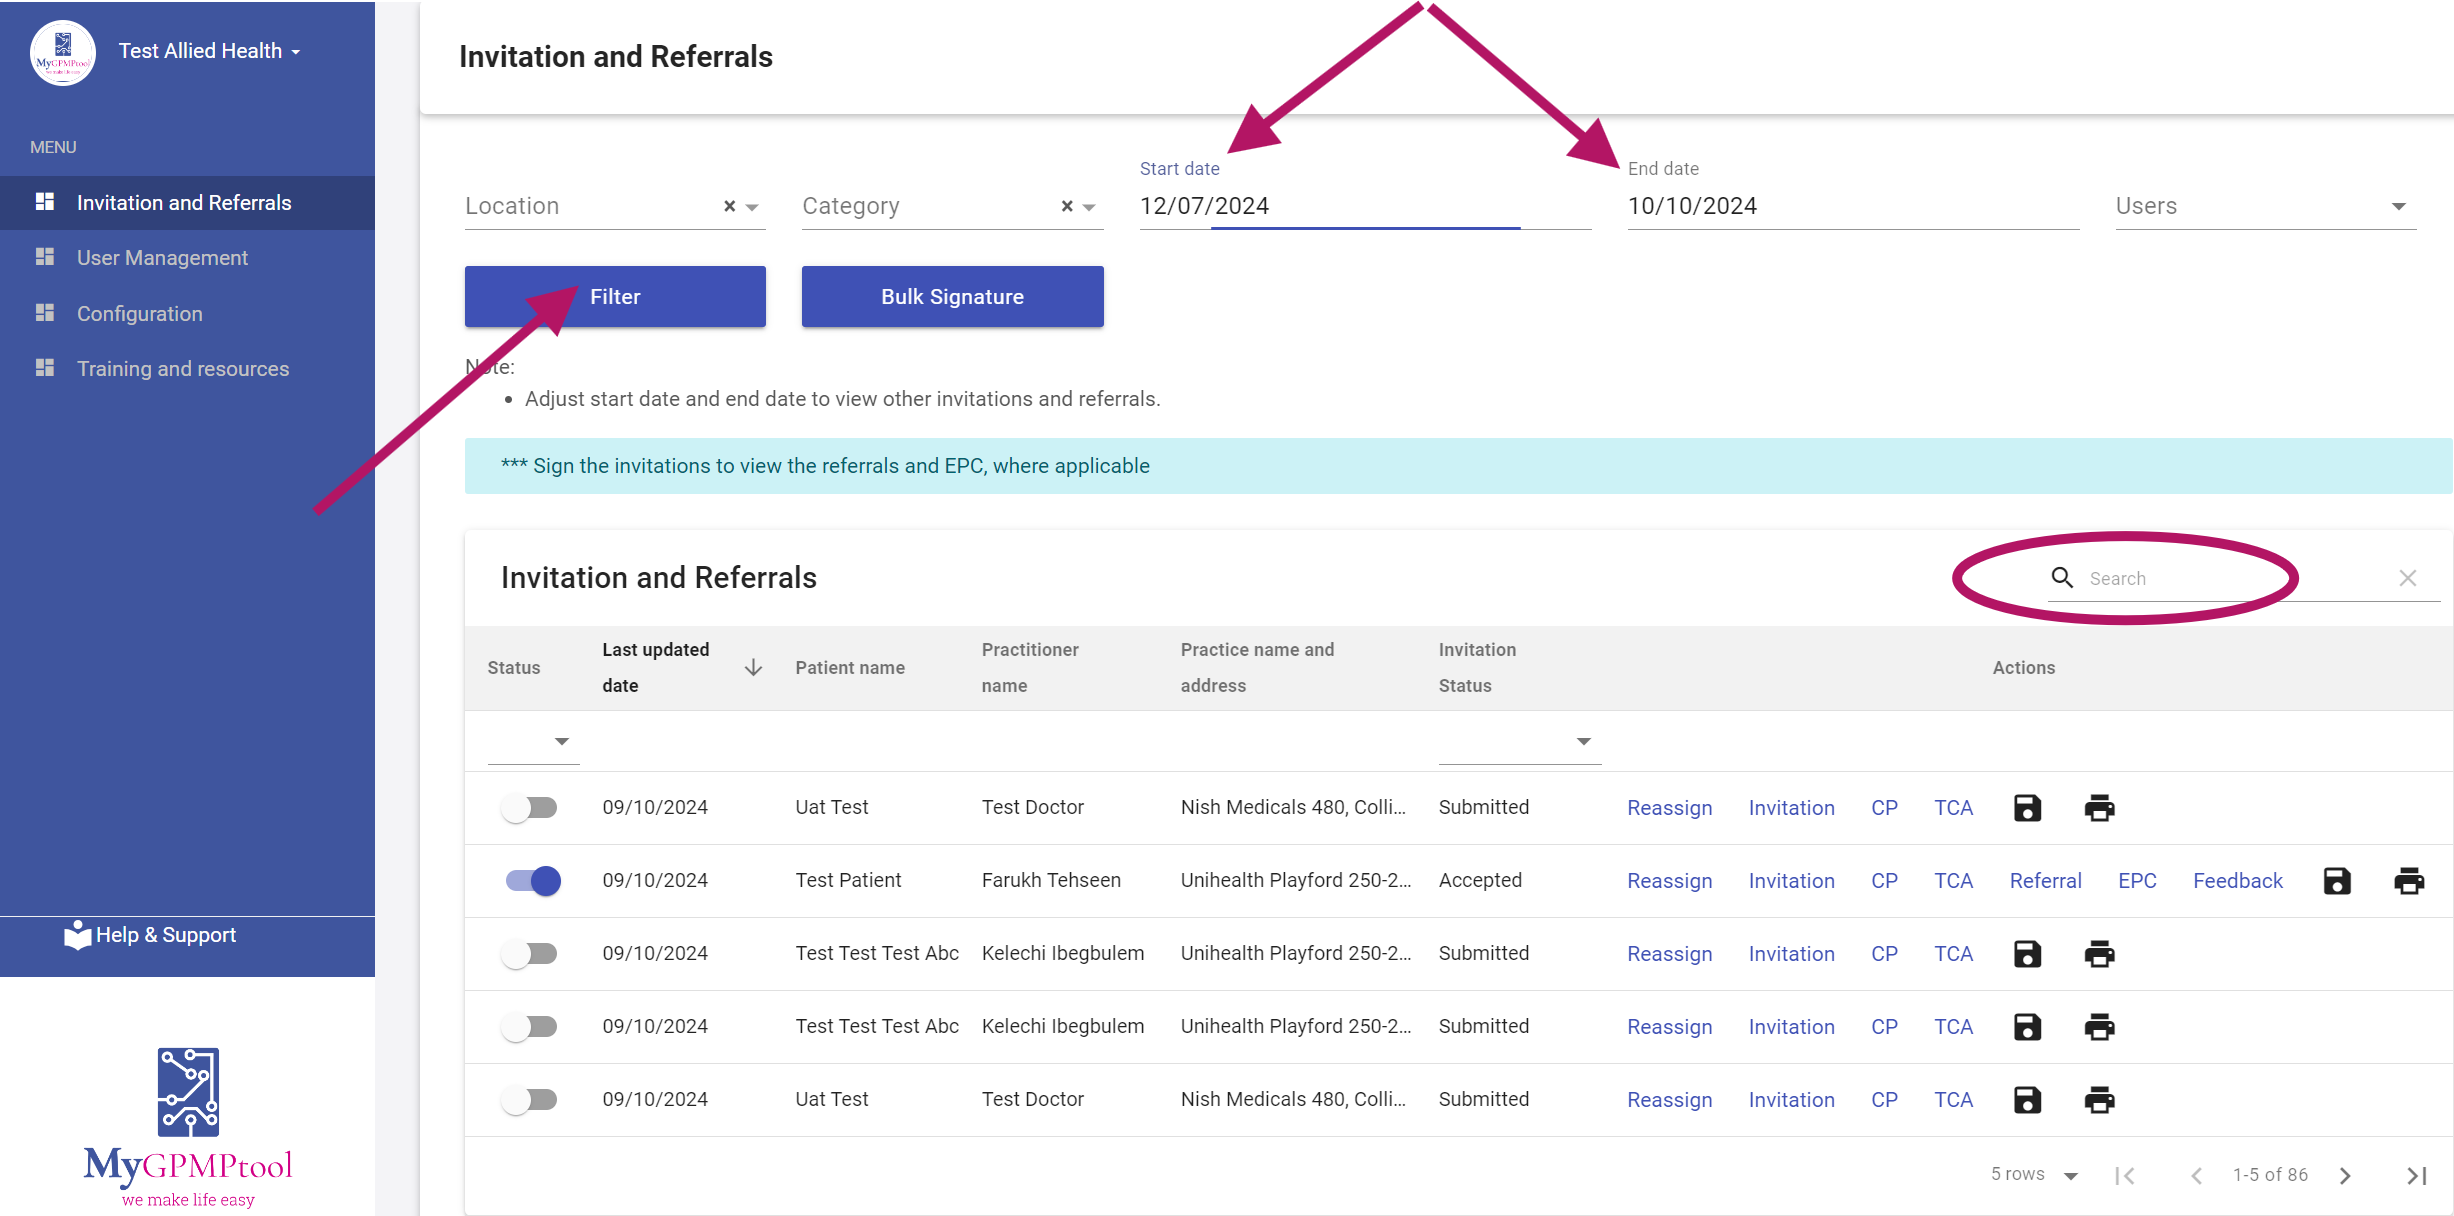2454x1216 pixels.
Task: Save the first Uat Test row with disk icon
Action: click(2027, 808)
